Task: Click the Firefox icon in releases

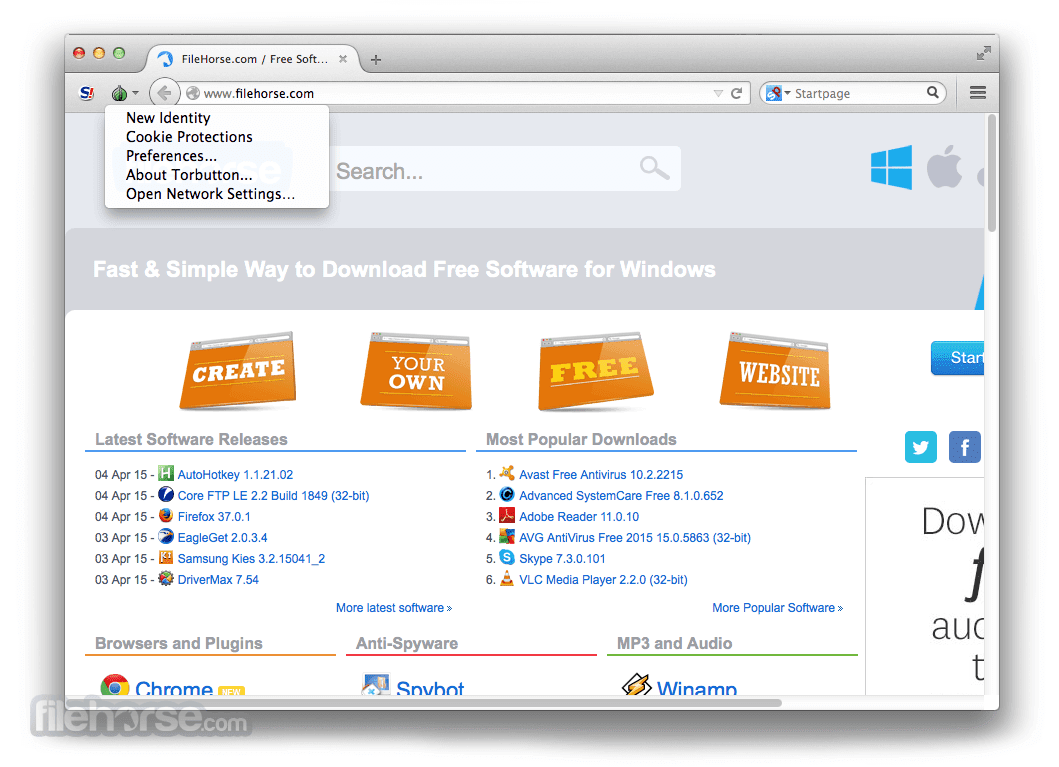Action: coord(165,515)
